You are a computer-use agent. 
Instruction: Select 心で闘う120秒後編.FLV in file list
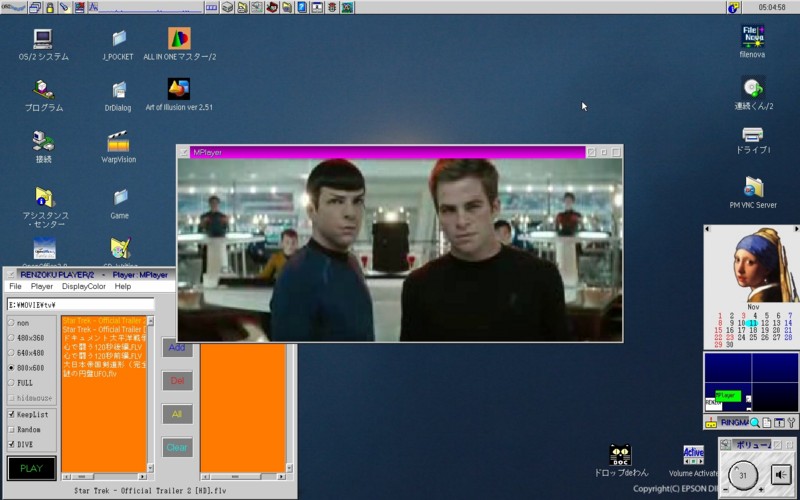click(x=102, y=347)
